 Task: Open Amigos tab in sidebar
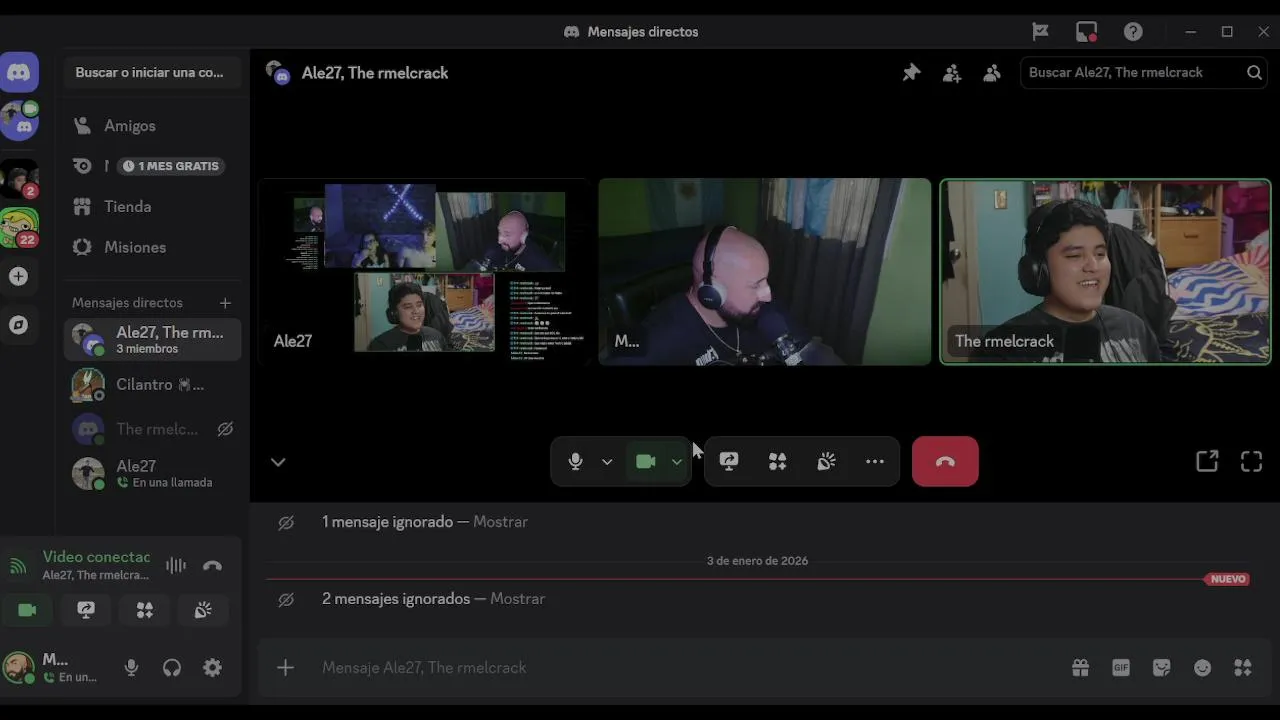pyautogui.click(x=153, y=126)
